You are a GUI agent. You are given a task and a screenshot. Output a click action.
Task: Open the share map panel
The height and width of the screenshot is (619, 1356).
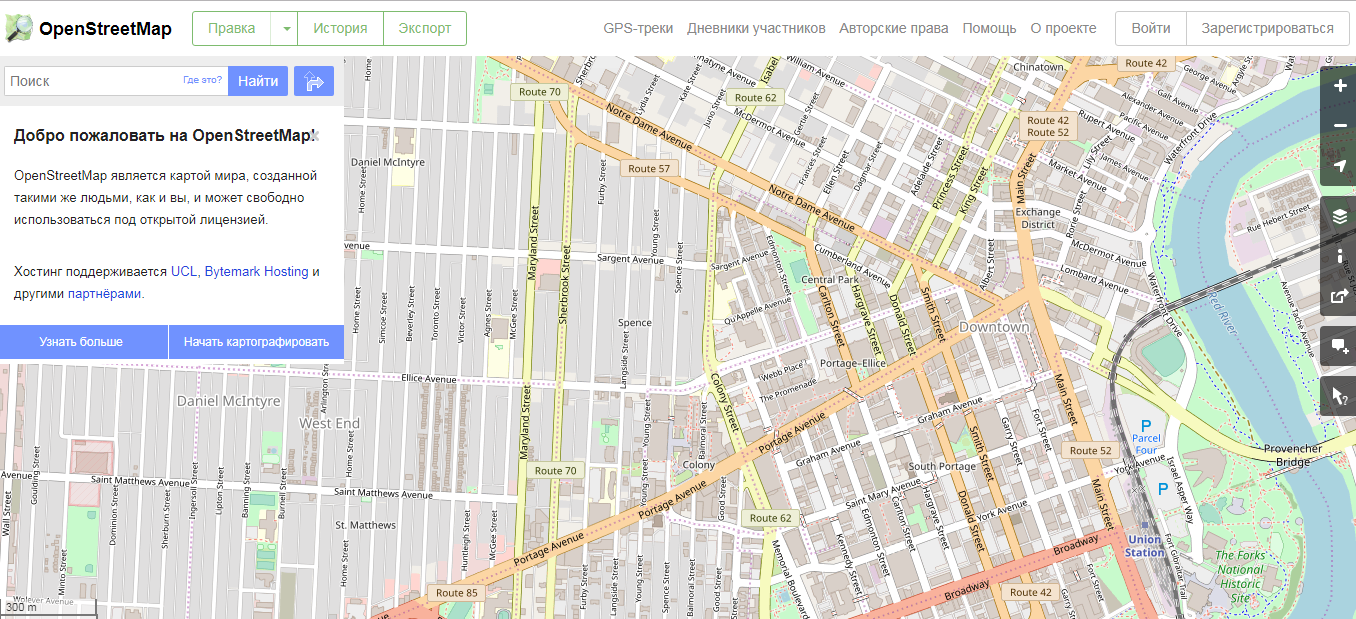[1340, 296]
